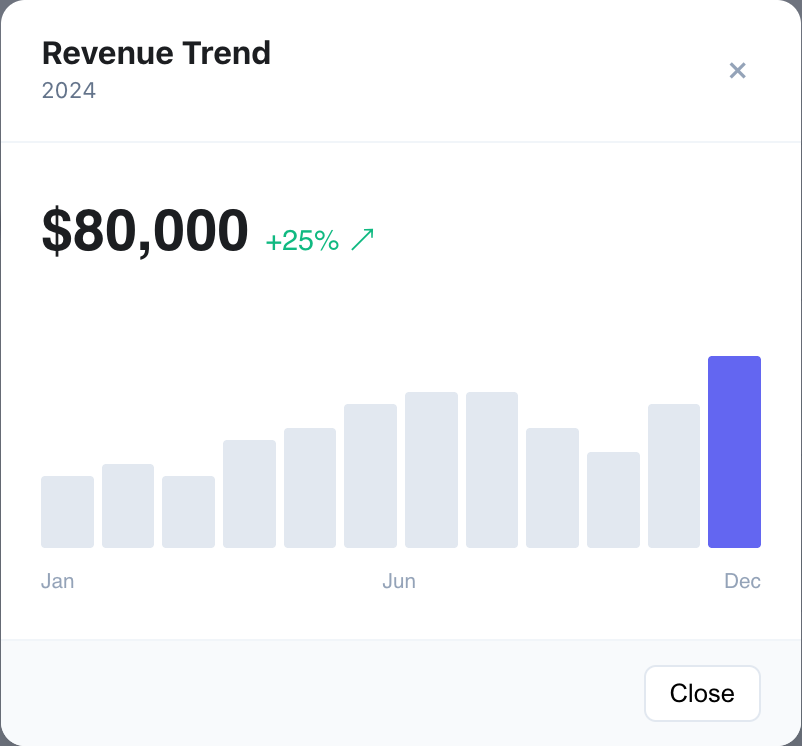The image size is (802, 746).
Task: Select the $80,000 revenue figure
Action: (x=144, y=230)
